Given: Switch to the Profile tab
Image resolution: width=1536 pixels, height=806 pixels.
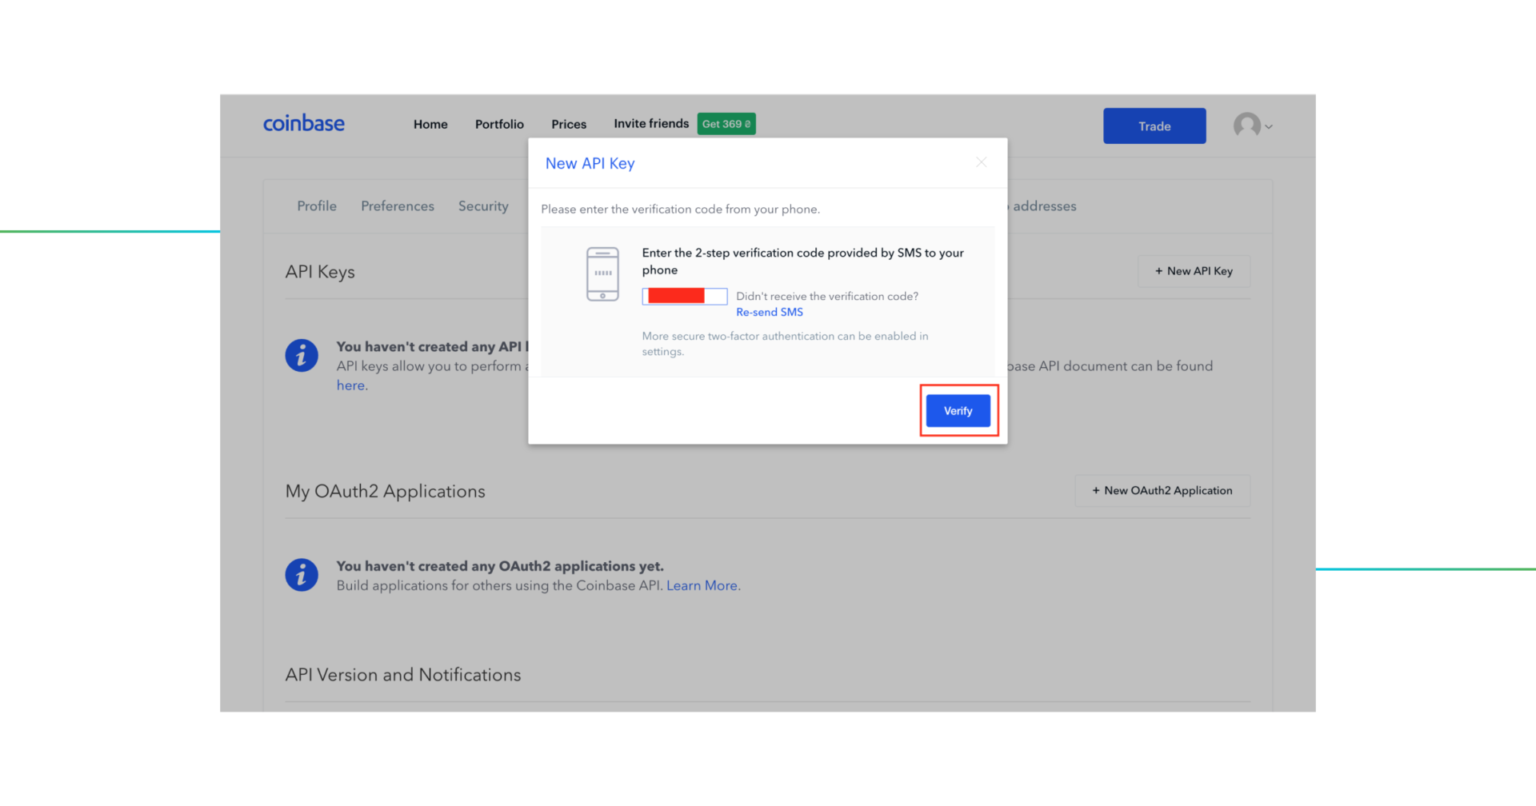Looking at the screenshot, I should [317, 206].
